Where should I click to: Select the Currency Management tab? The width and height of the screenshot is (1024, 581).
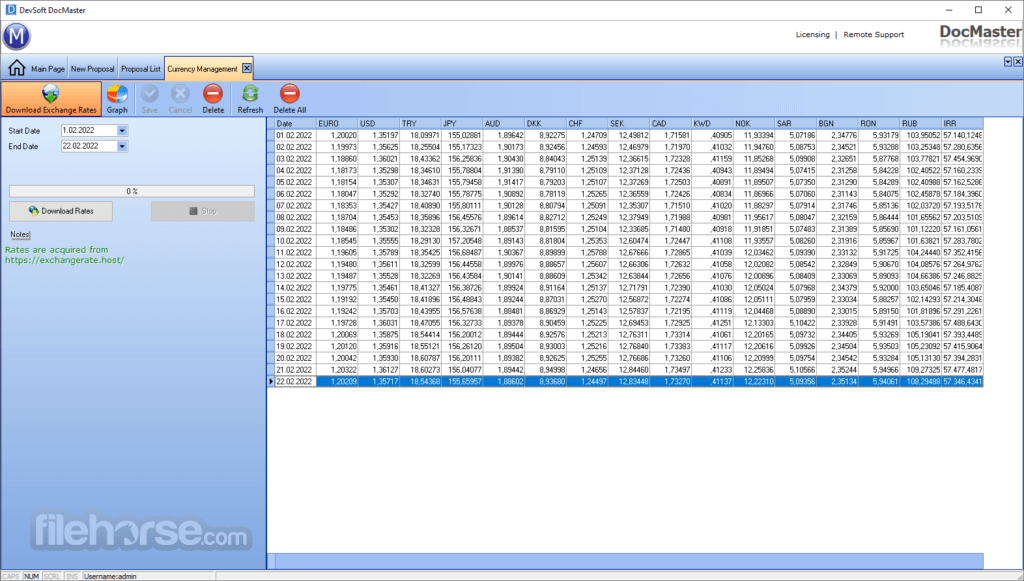tap(202, 69)
